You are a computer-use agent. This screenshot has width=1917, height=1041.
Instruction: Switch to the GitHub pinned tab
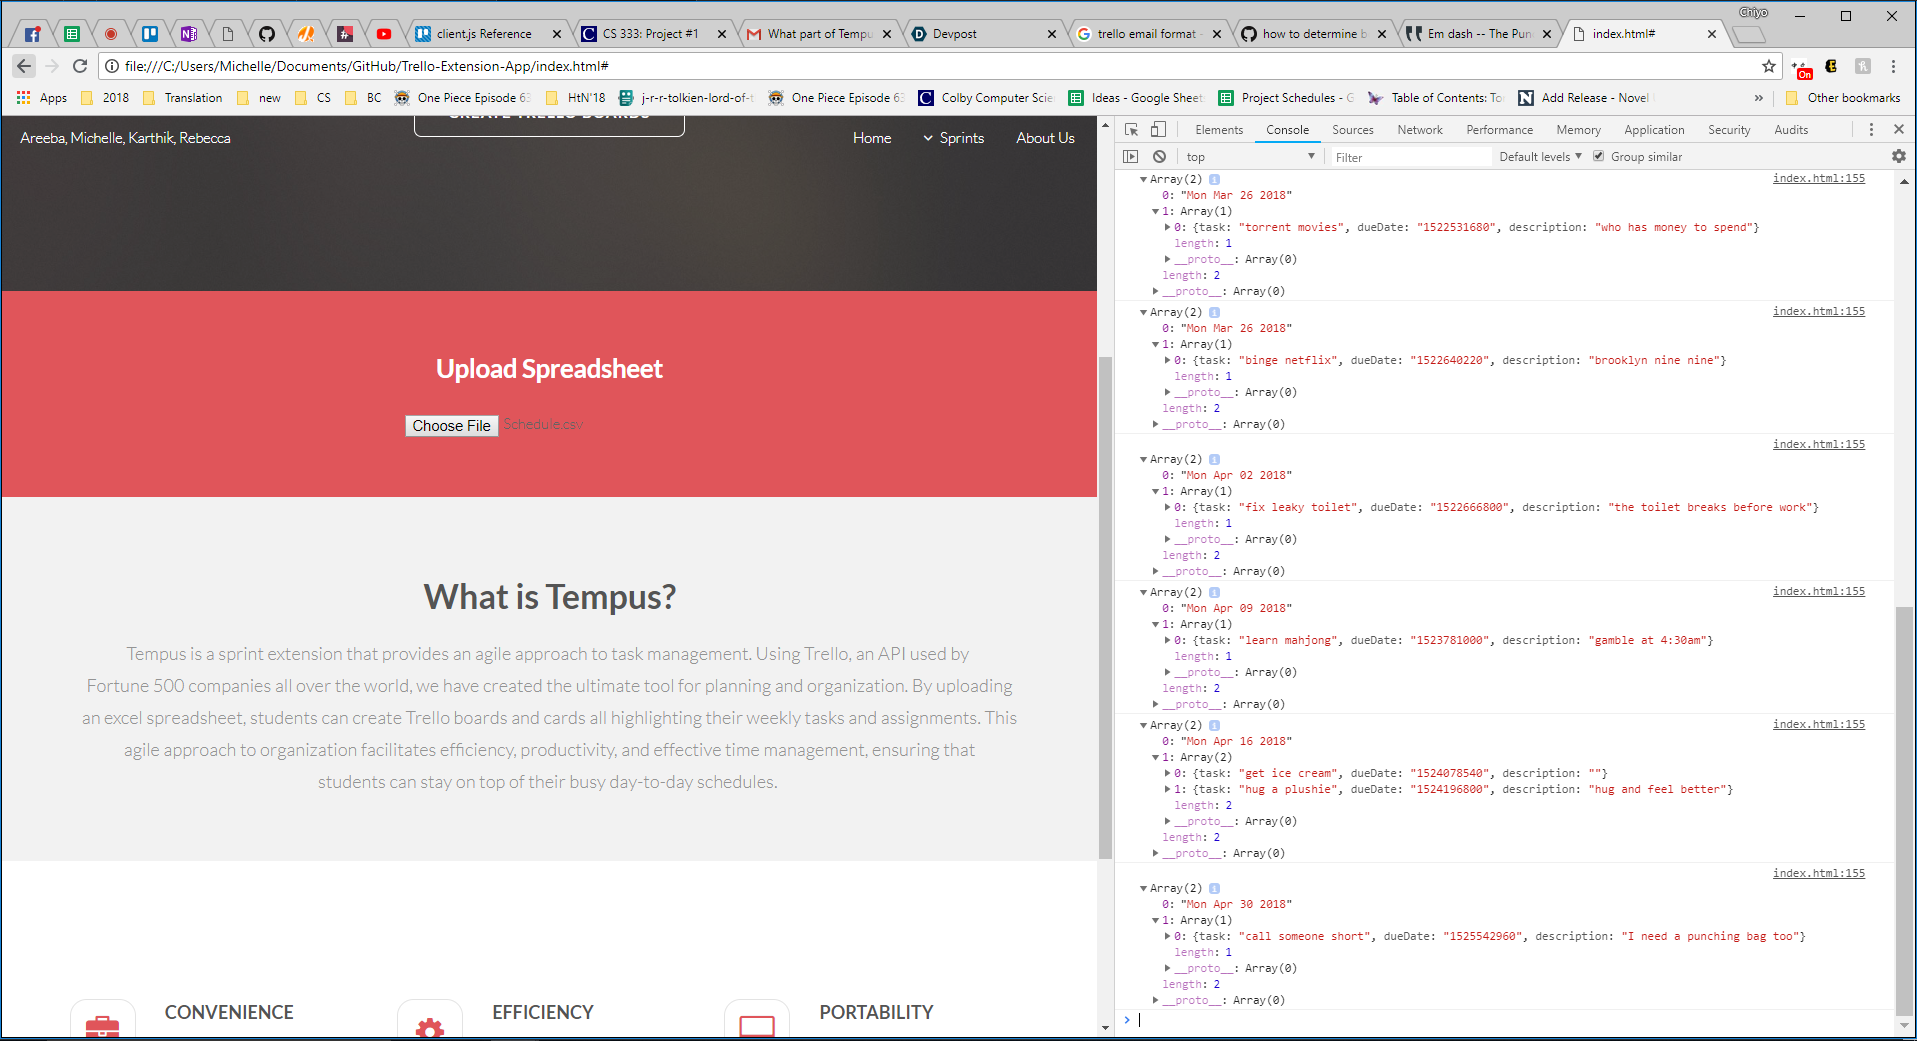pos(267,34)
